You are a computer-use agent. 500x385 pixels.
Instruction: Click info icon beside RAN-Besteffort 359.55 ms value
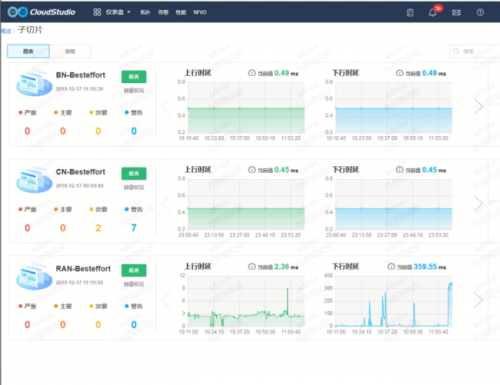tap(391, 267)
